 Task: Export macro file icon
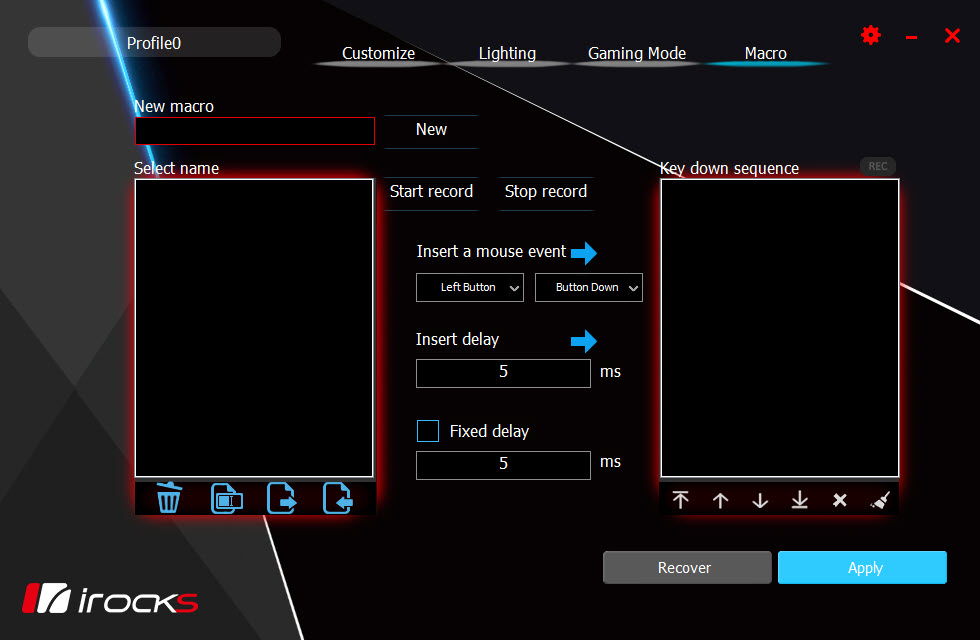281,498
